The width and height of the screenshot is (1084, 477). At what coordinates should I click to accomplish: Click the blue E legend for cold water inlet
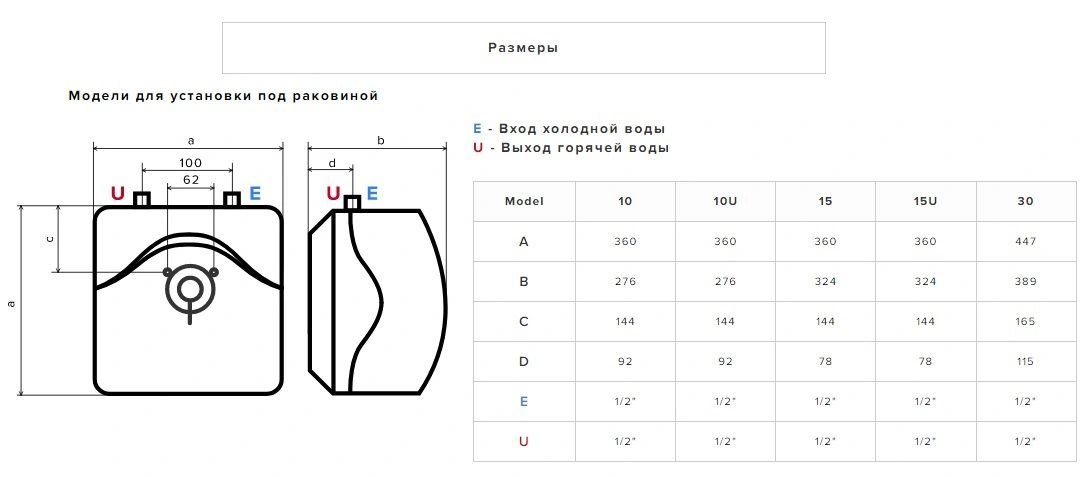click(x=478, y=129)
